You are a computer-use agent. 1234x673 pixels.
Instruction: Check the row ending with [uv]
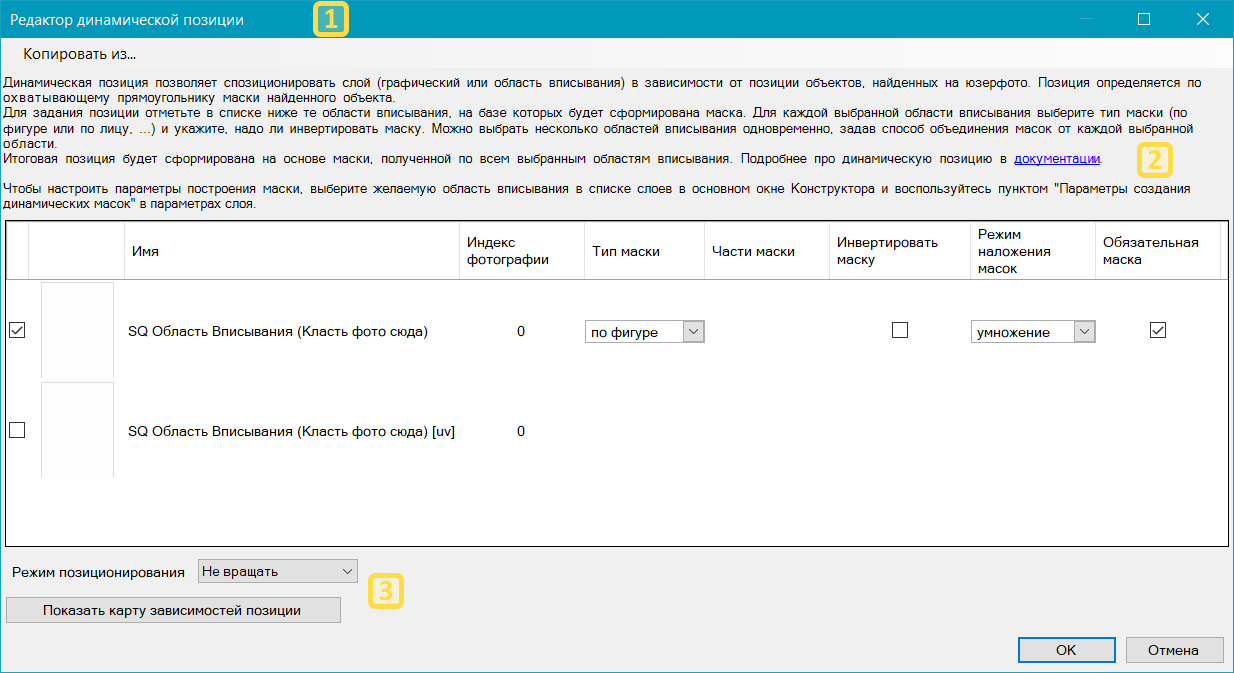[x=17, y=430]
